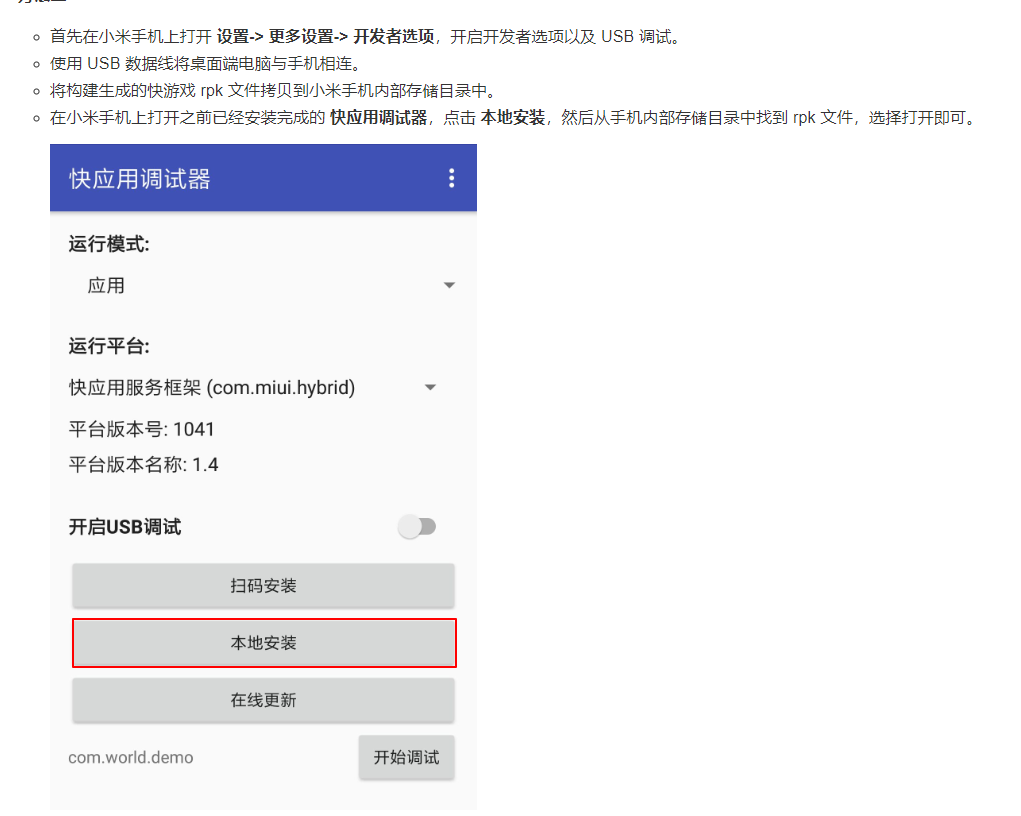Expand the 运行模式 dropdown arrow
The height and width of the screenshot is (816, 1021).
coord(449,285)
